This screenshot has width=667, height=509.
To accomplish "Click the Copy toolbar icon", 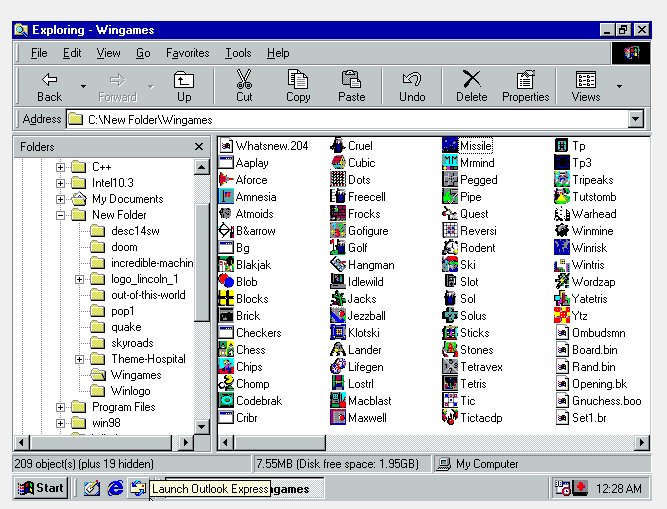I will coord(298,86).
